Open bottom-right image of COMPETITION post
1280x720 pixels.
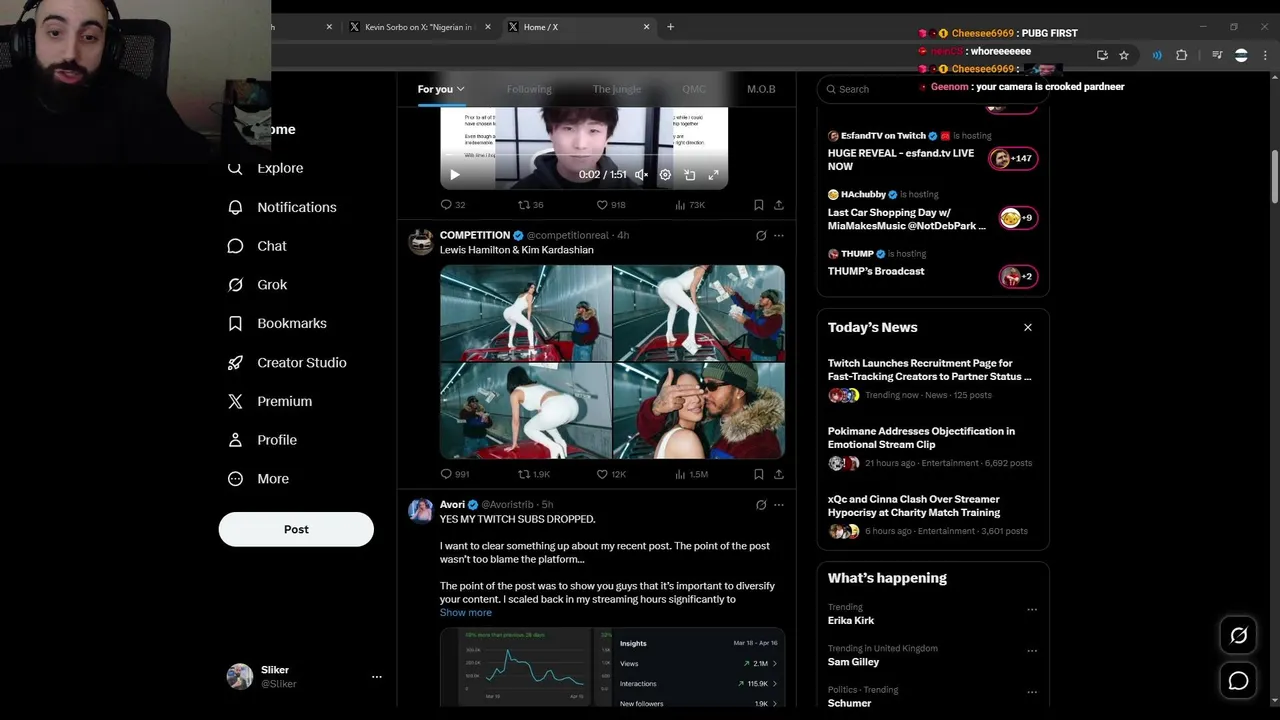(699, 410)
